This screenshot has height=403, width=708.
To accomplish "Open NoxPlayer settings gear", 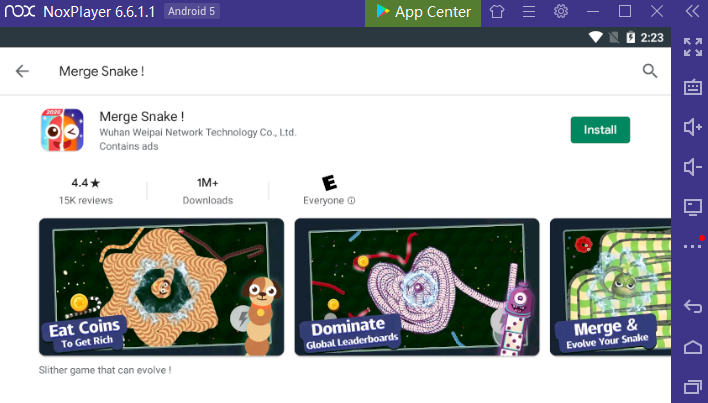I will point(561,11).
